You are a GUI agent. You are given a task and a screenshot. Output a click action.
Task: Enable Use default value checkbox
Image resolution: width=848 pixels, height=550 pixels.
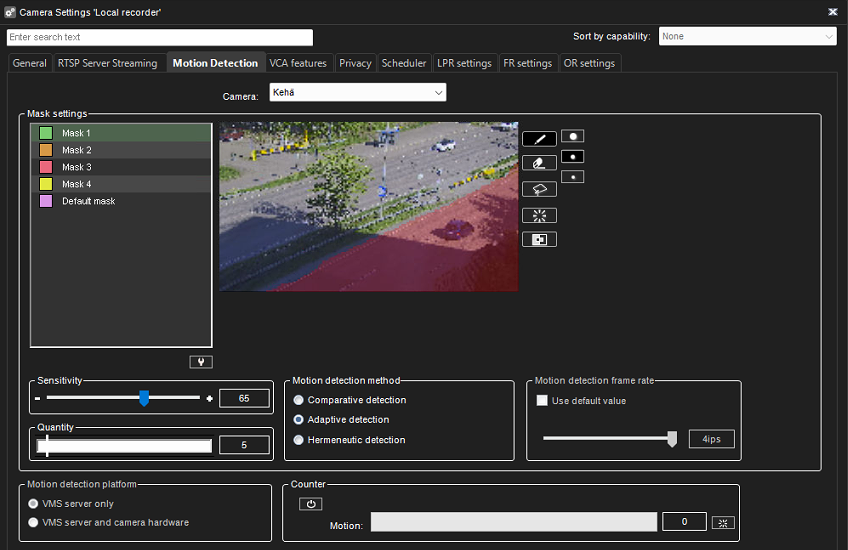coord(542,400)
